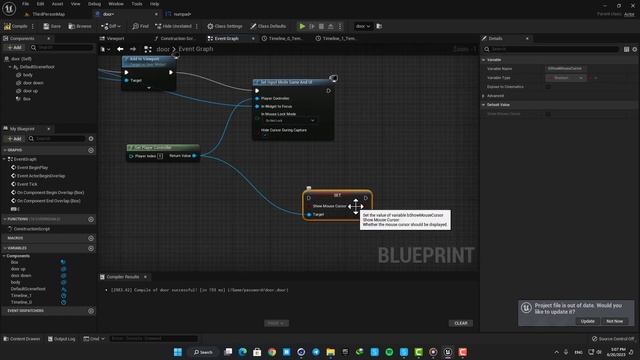Select Event Tick in graphs list
The width and height of the screenshot is (640, 360).
point(27,184)
